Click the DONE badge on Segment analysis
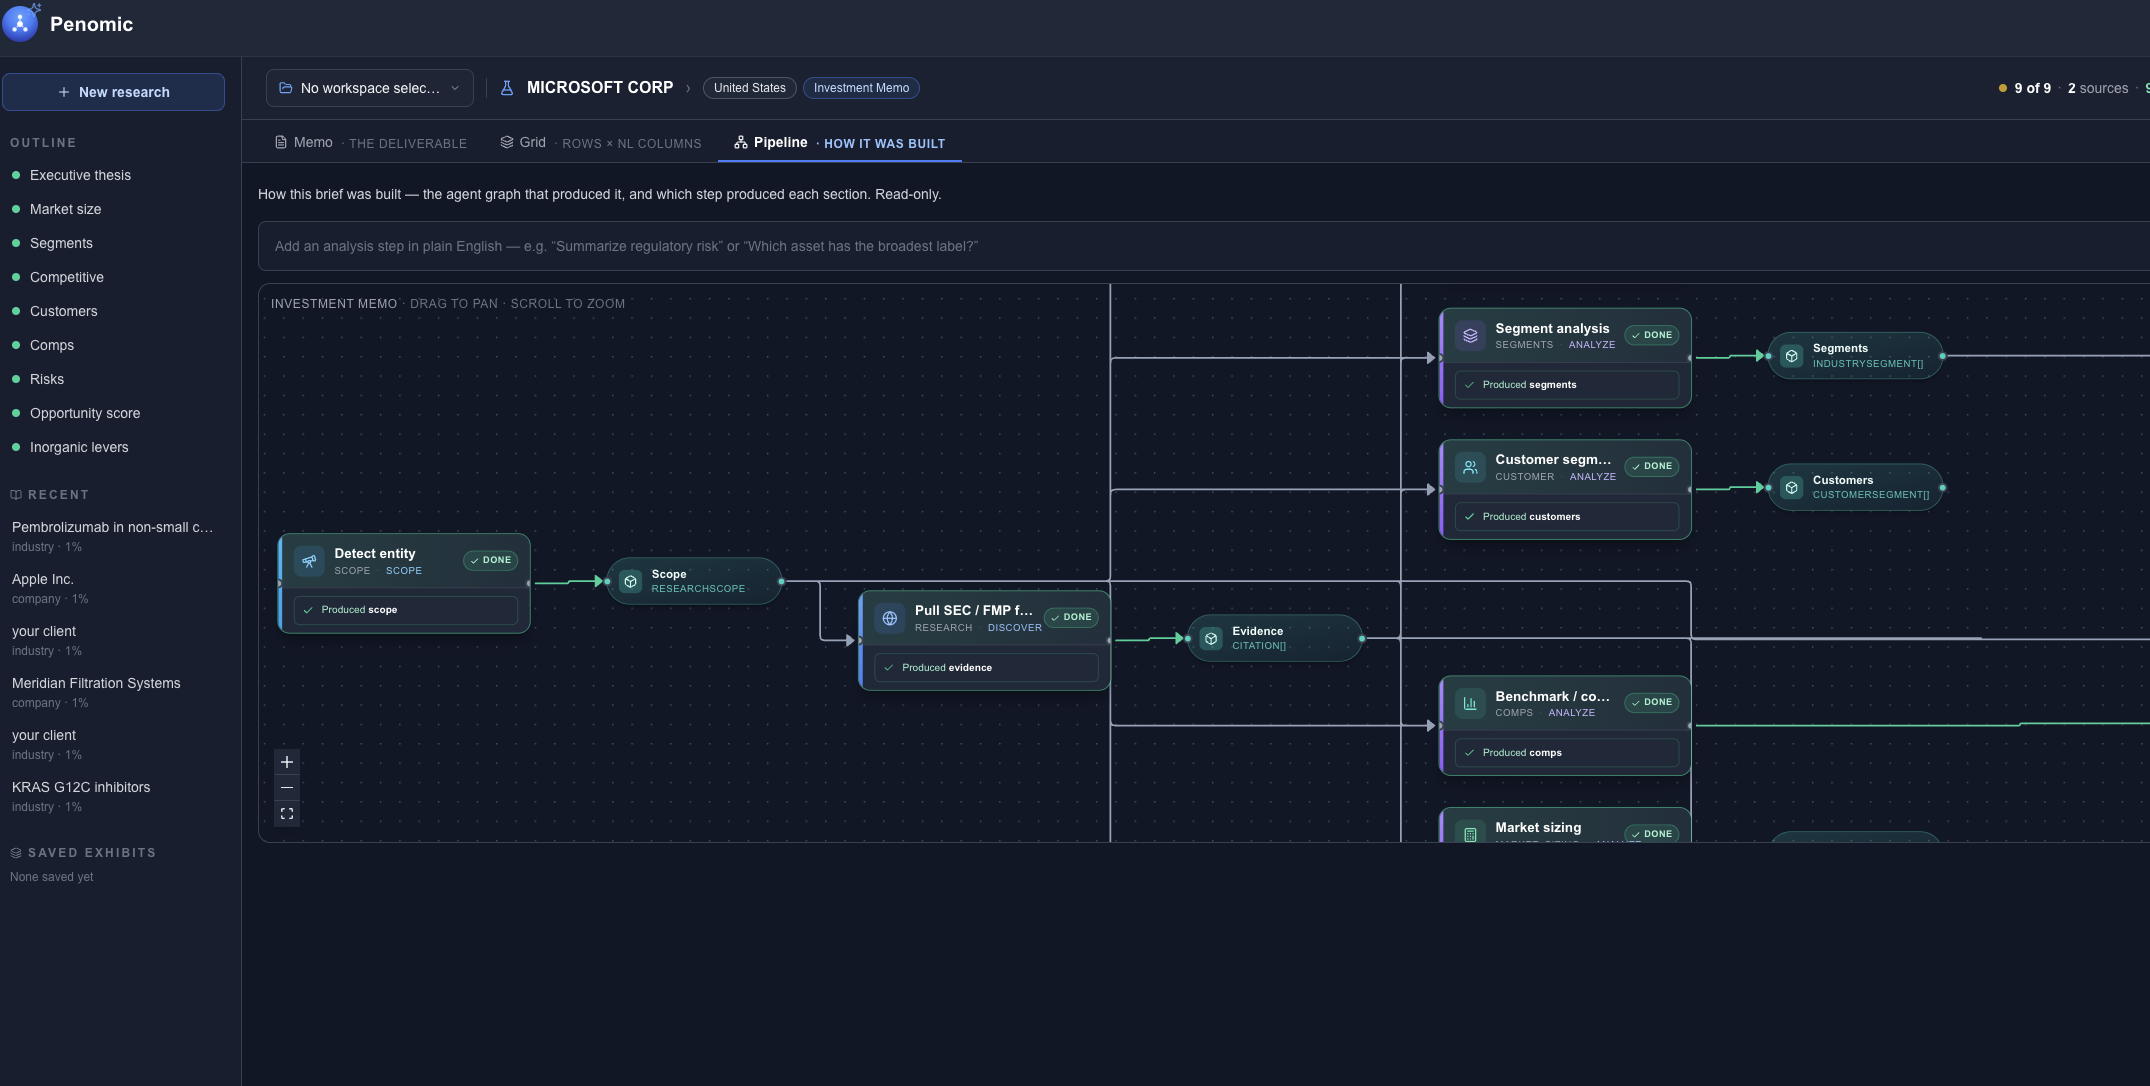2150x1086 pixels. click(1652, 335)
